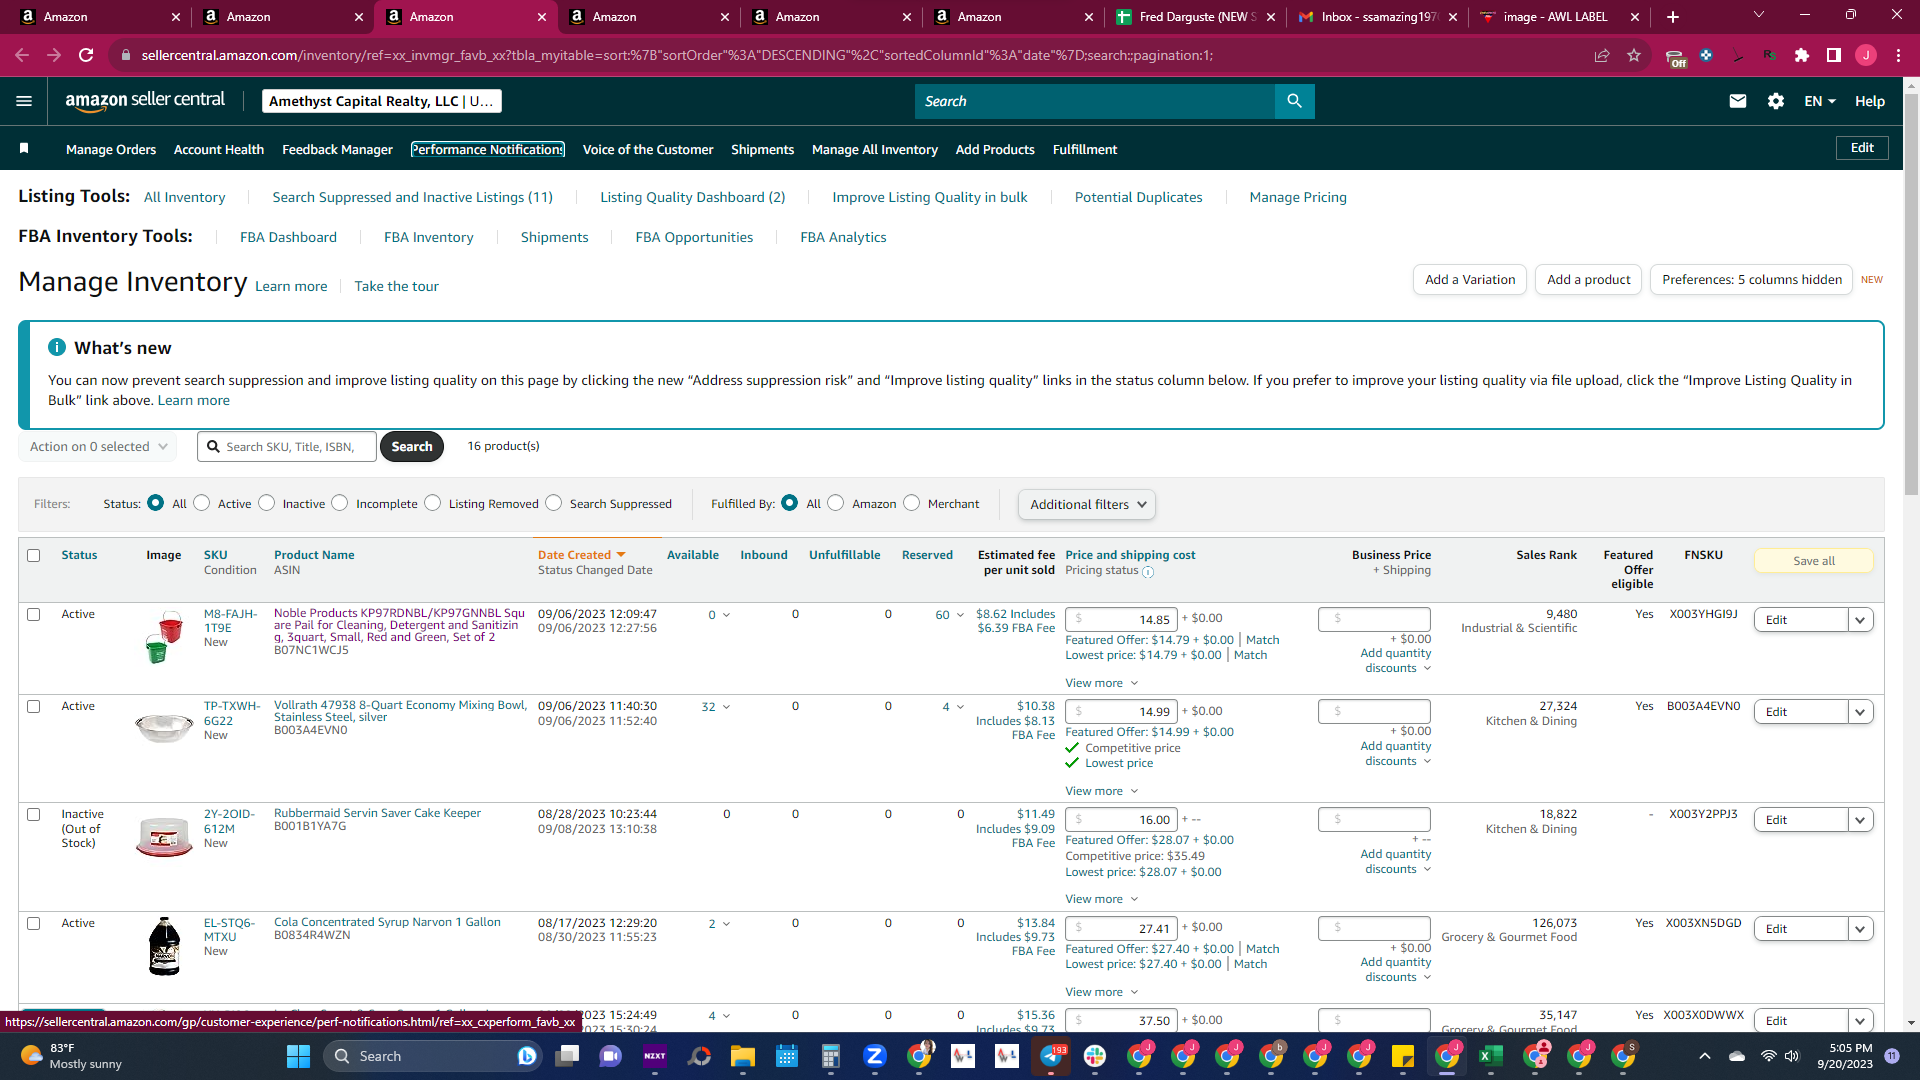Viewport: 1920px width, 1080px height.
Task: Open the browser side panel icon
Action: [1834, 55]
